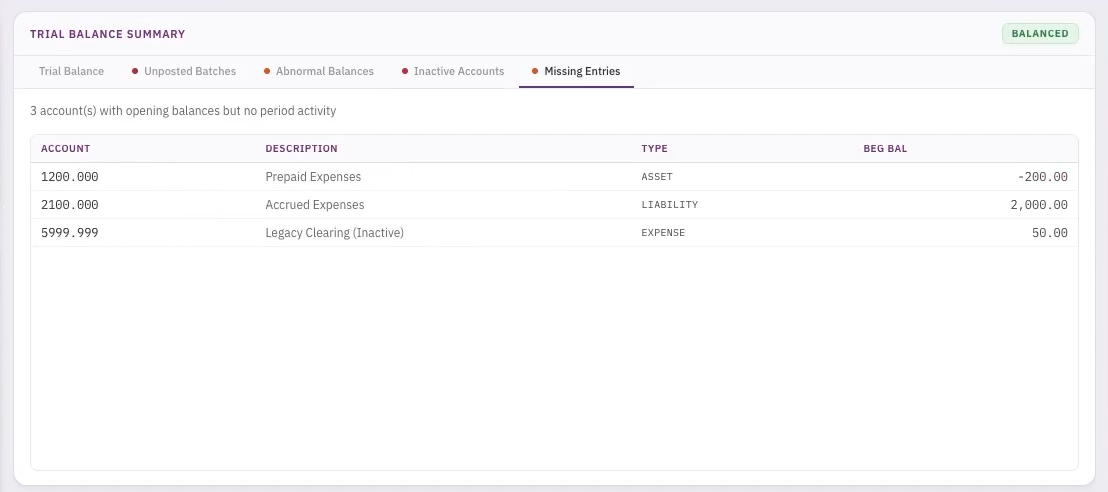Viewport: 1108px width, 492px height.
Task: Click the orange dot beside Missing Entries
Action: pyautogui.click(x=535, y=71)
